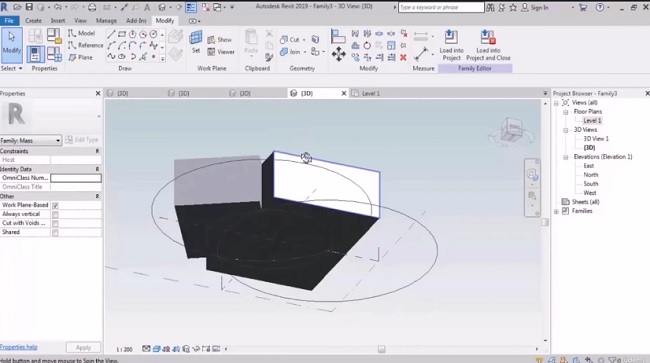Enable the Always vertical checkbox
Viewport: 650px width, 363px height.
point(55,214)
